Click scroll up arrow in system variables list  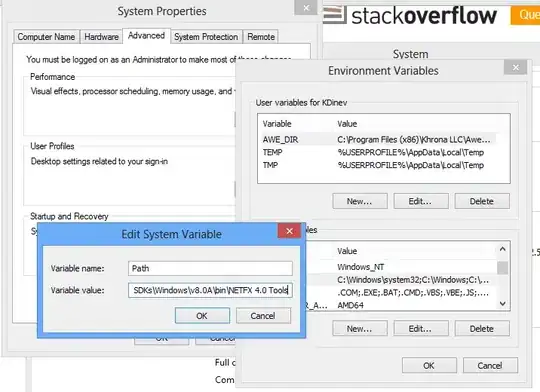click(503, 249)
